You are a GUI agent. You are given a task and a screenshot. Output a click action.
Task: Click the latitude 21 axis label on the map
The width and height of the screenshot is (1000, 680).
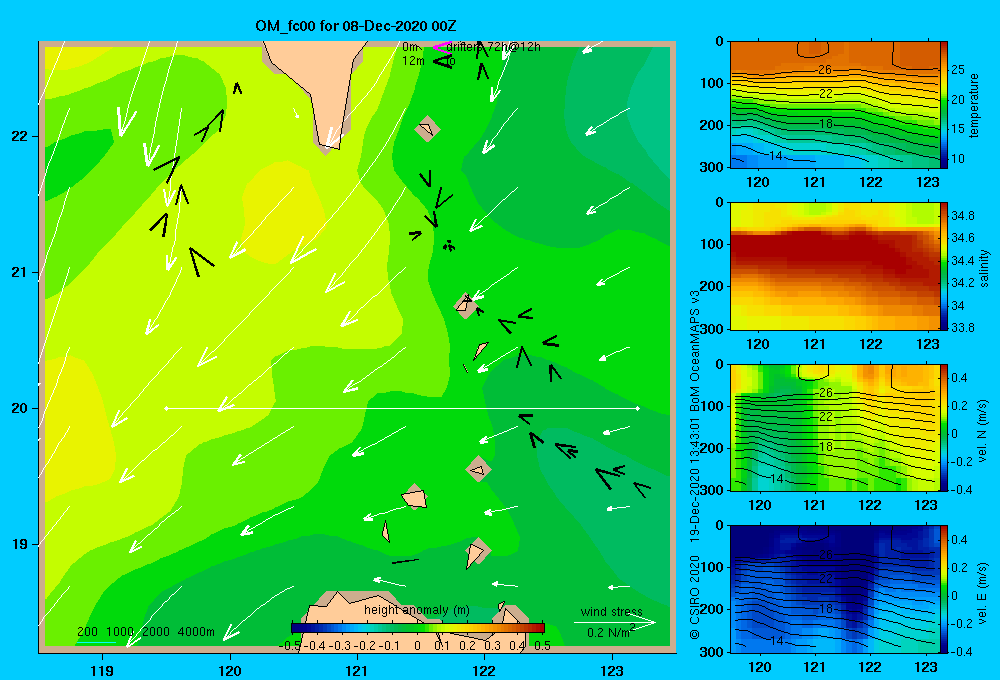pyautogui.click(x=19, y=272)
